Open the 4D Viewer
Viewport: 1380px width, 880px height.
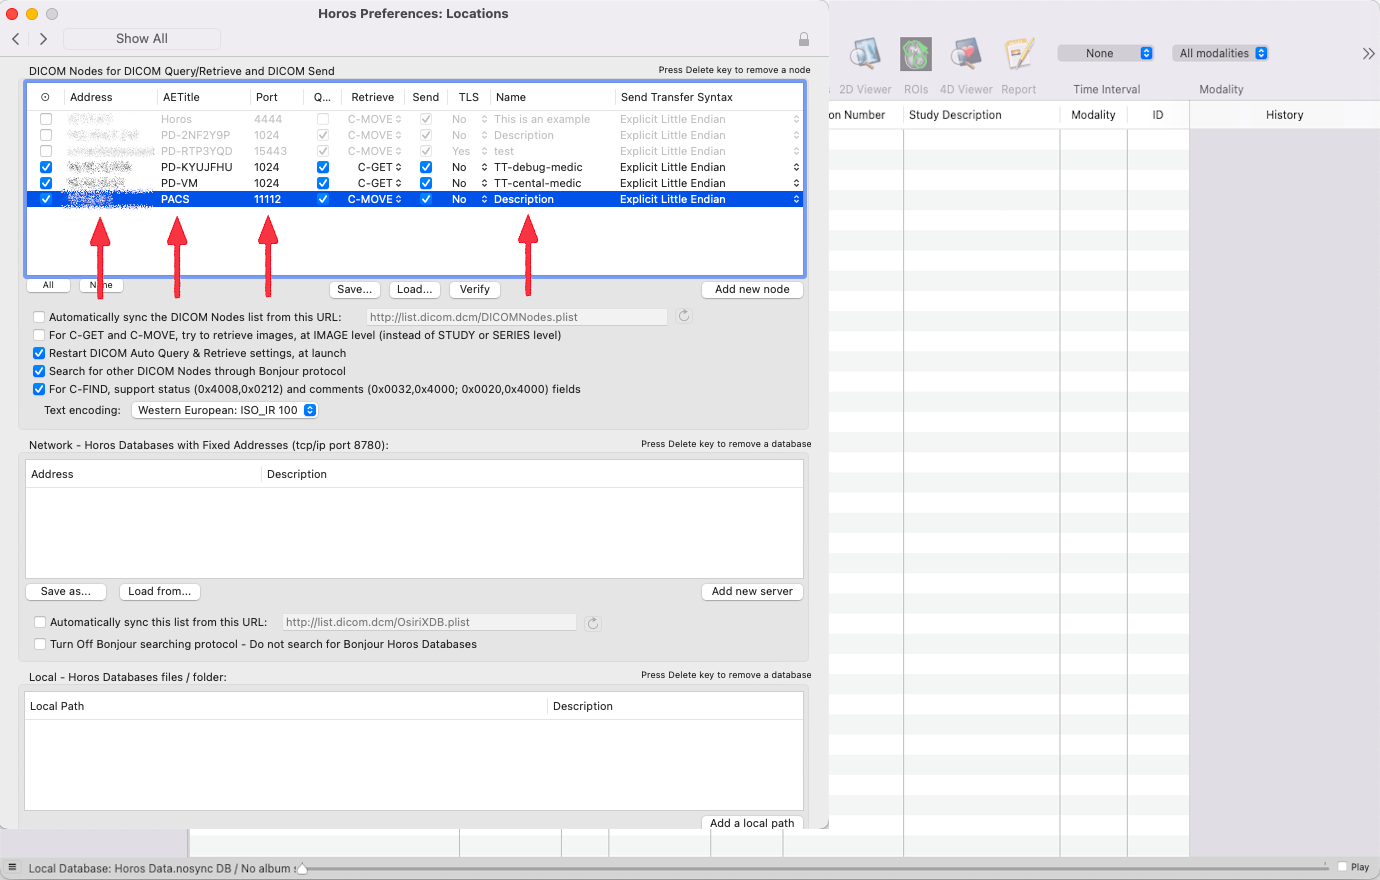coord(965,54)
